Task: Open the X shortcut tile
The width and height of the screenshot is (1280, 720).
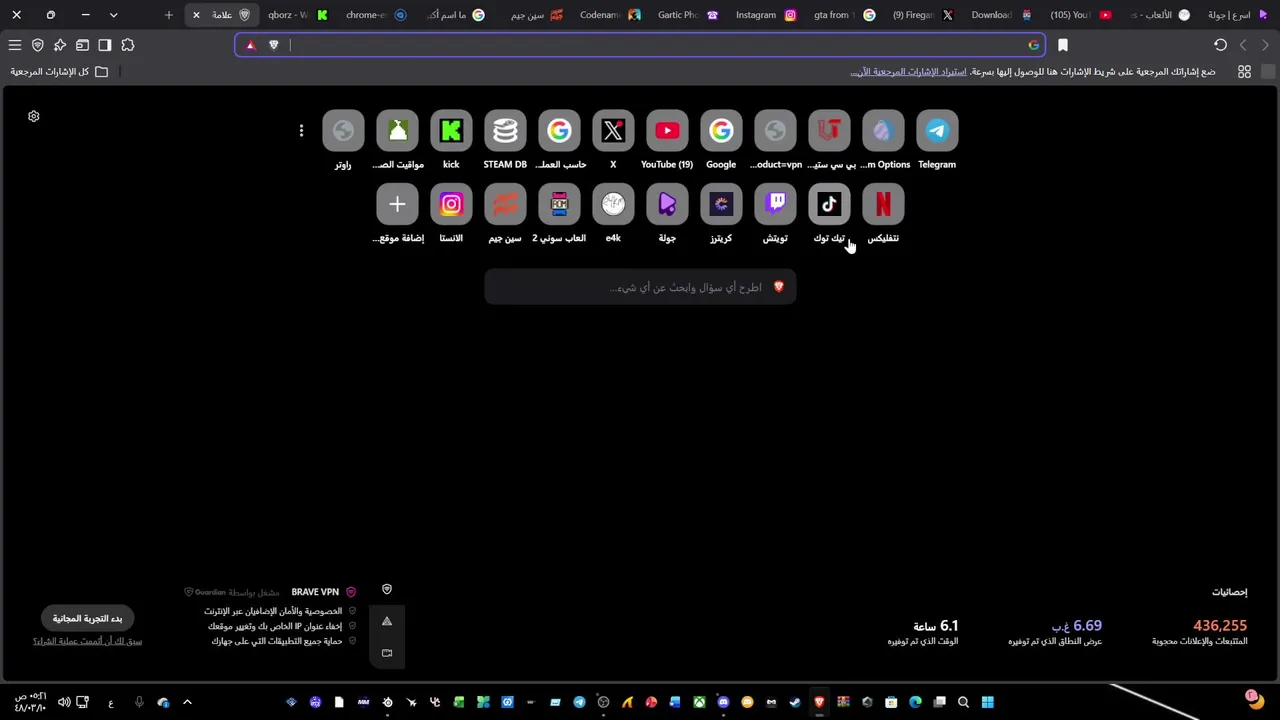Action: [x=613, y=131]
